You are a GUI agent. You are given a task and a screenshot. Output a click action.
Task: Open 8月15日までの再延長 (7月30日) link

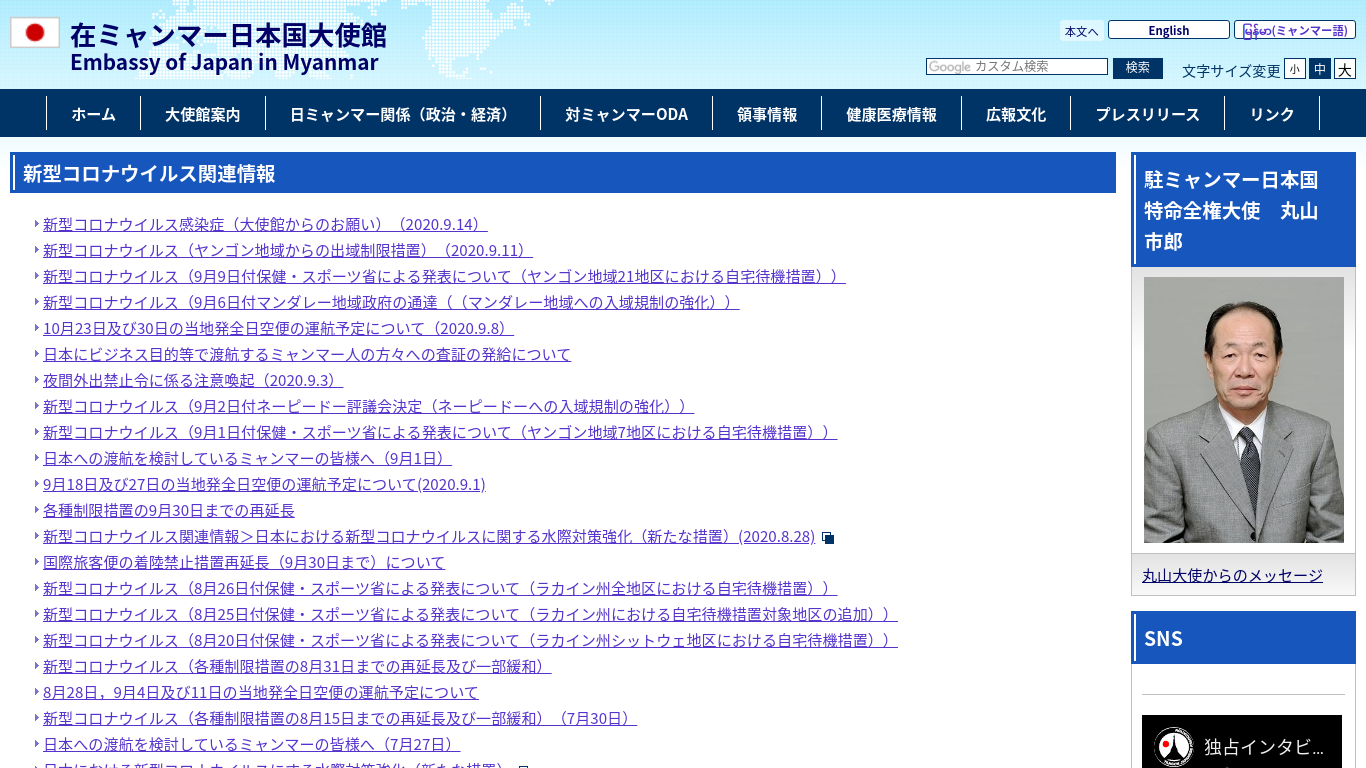340,718
